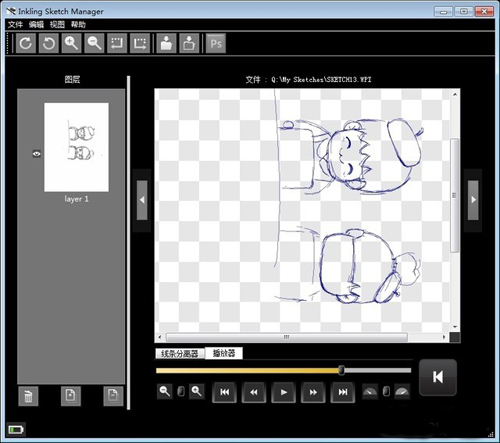Click the yellow playback progress slider handle

[x=341, y=370]
